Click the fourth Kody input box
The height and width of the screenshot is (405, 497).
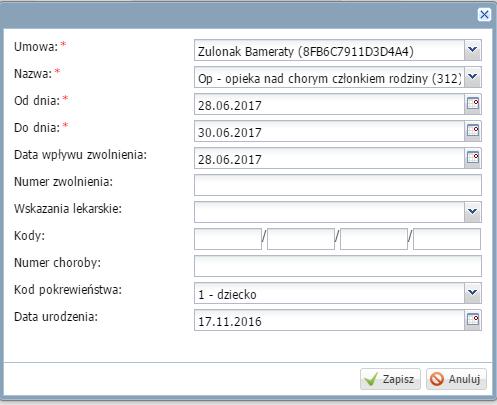pos(447,239)
